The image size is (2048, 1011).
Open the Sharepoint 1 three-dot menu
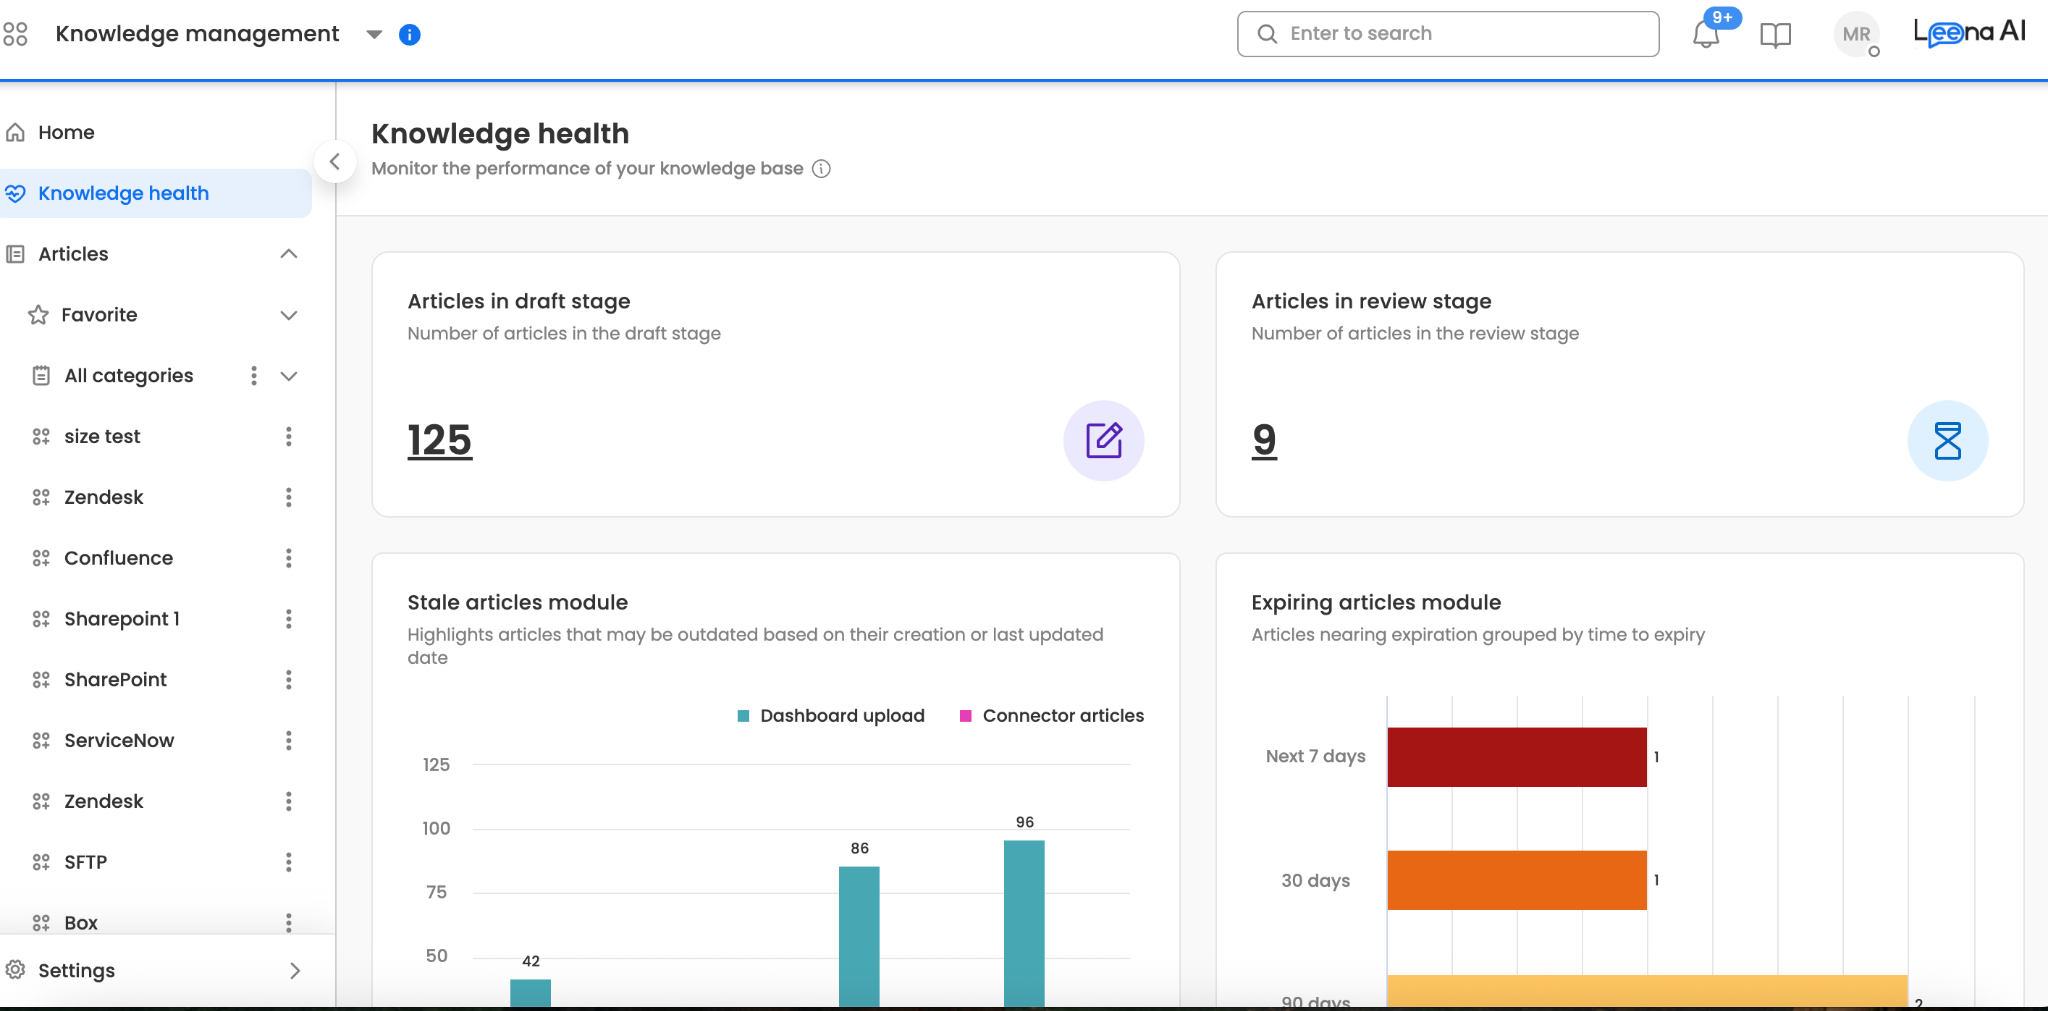pyautogui.click(x=289, y=619)
